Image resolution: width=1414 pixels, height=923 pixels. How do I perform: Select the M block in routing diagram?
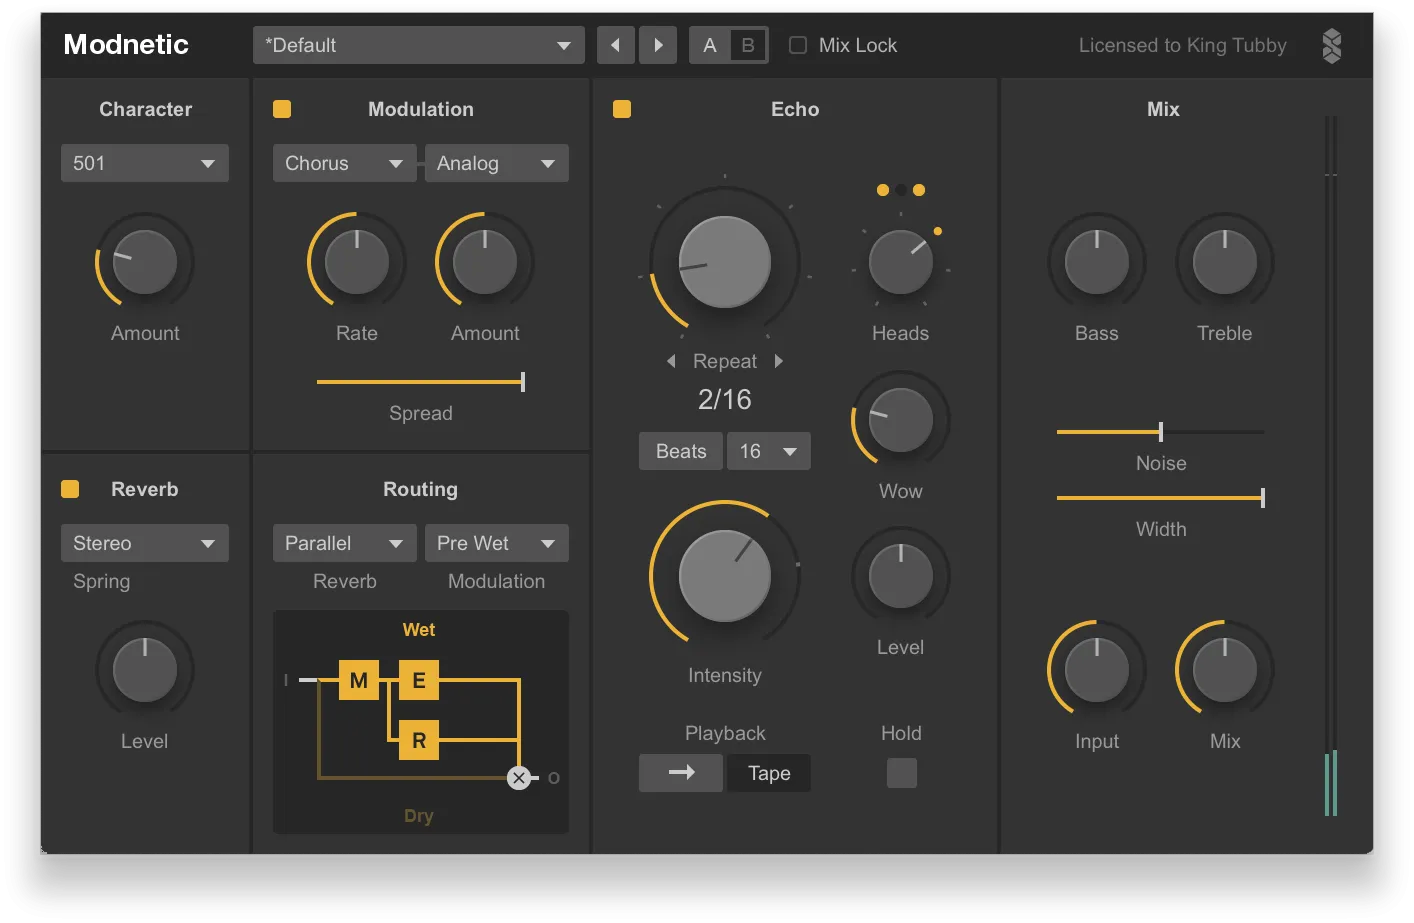click(x=358, y=680)
